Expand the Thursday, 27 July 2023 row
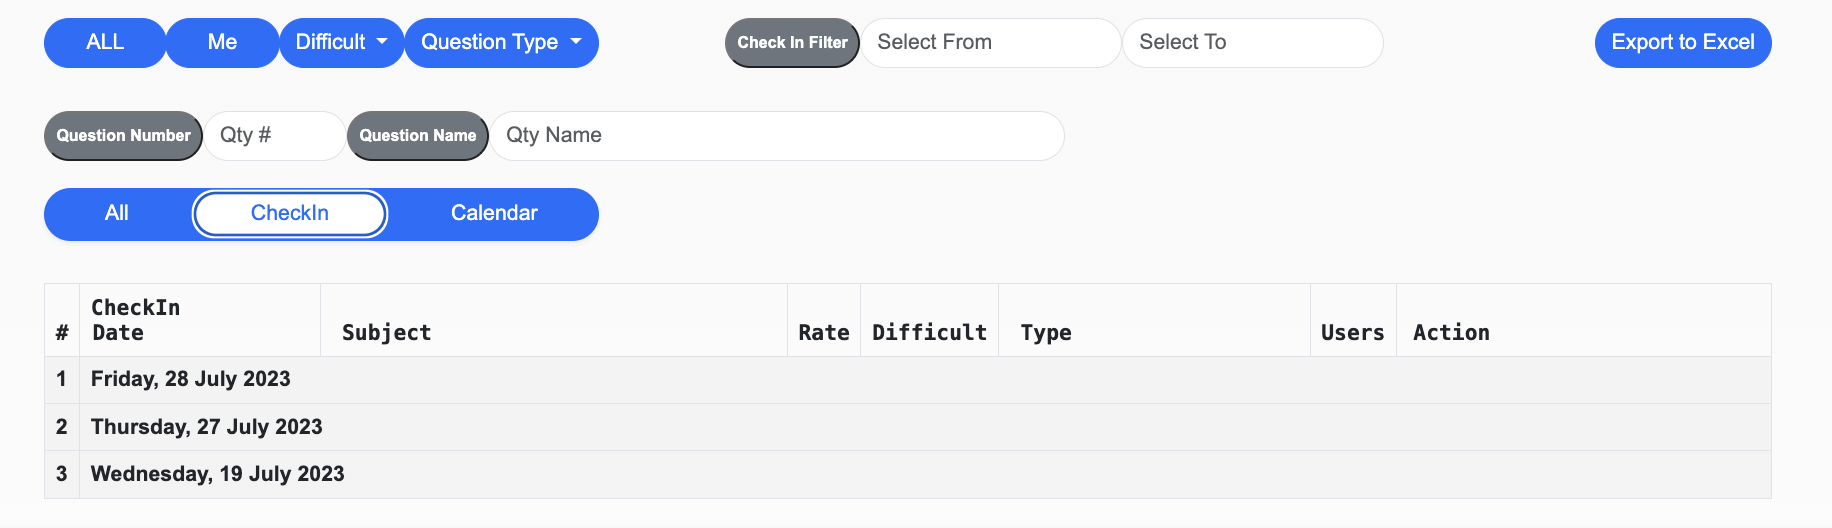Screen dimensions: 1832x528 tap(207, 427)
